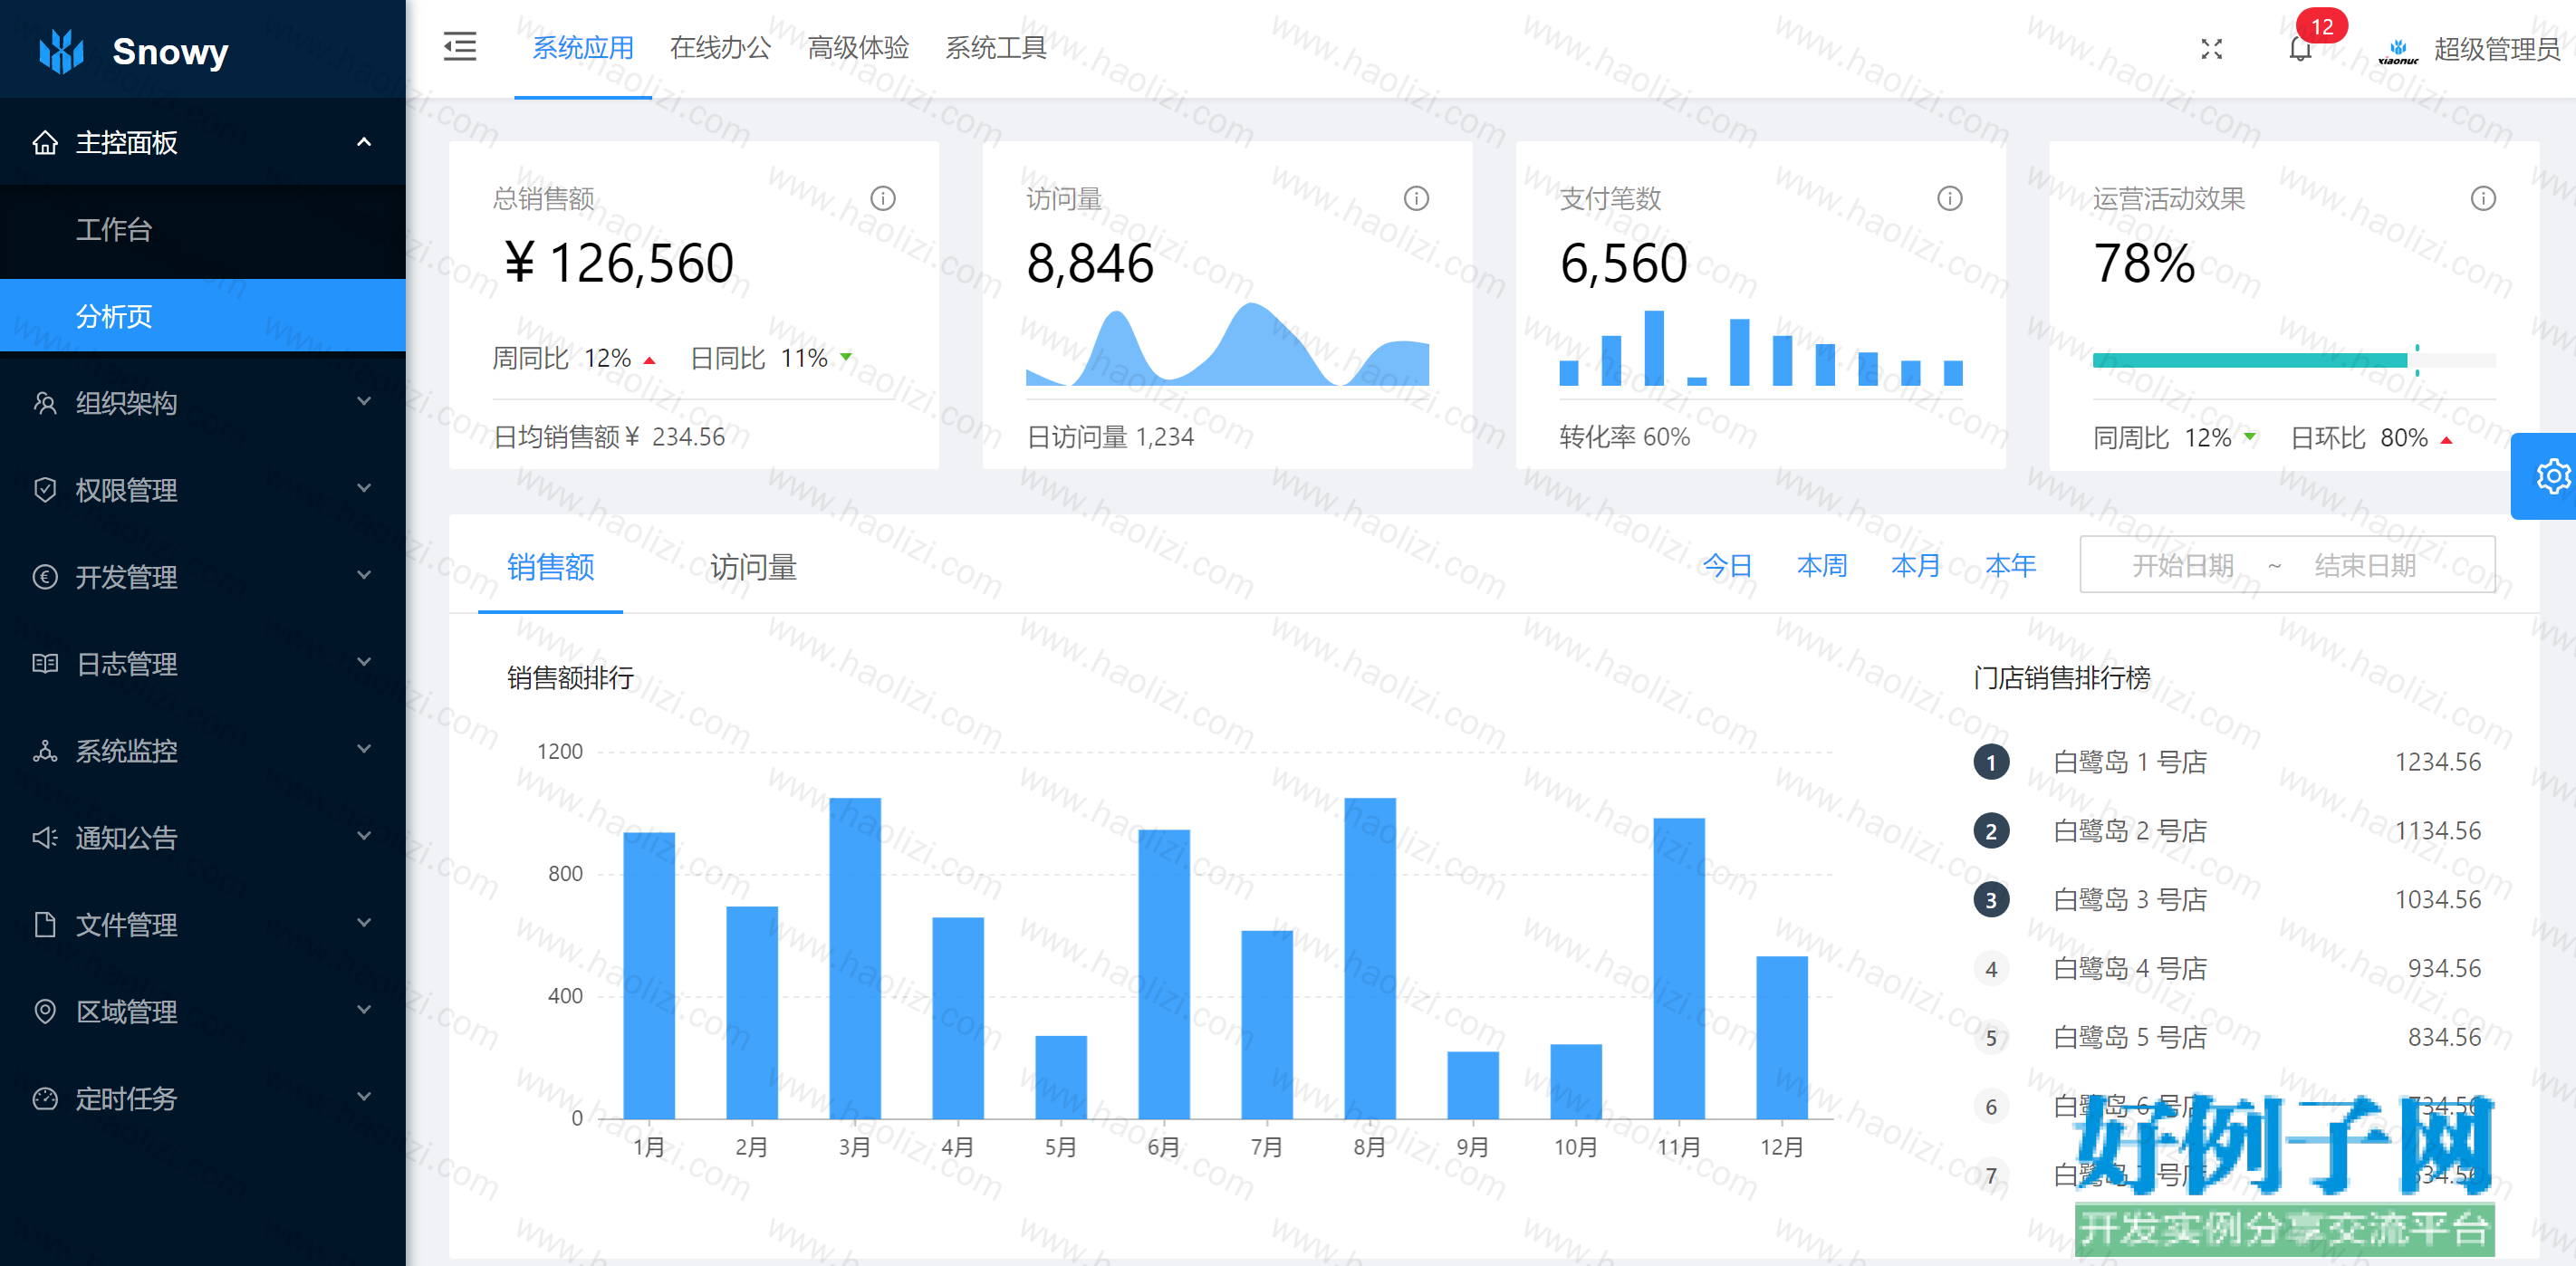Open notifications bell icon
Screen dimensions: 2576x1266
[x=2300, y=49]
